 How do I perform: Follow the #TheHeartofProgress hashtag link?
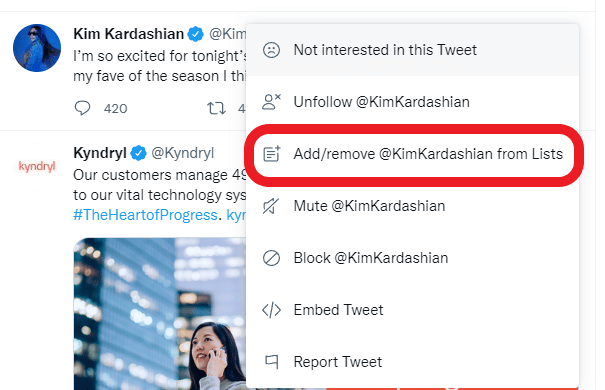(x=145, y=215)
